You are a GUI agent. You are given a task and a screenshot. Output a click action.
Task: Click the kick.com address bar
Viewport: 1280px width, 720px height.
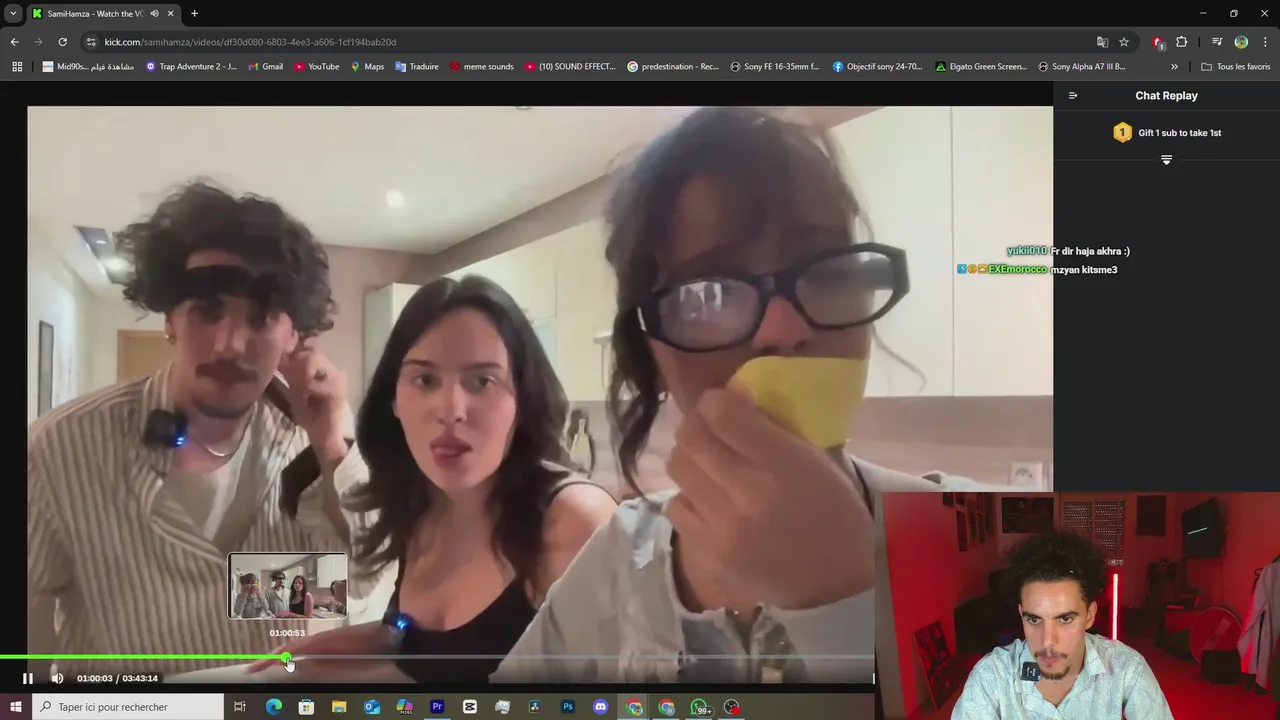[x=590, y=42]
